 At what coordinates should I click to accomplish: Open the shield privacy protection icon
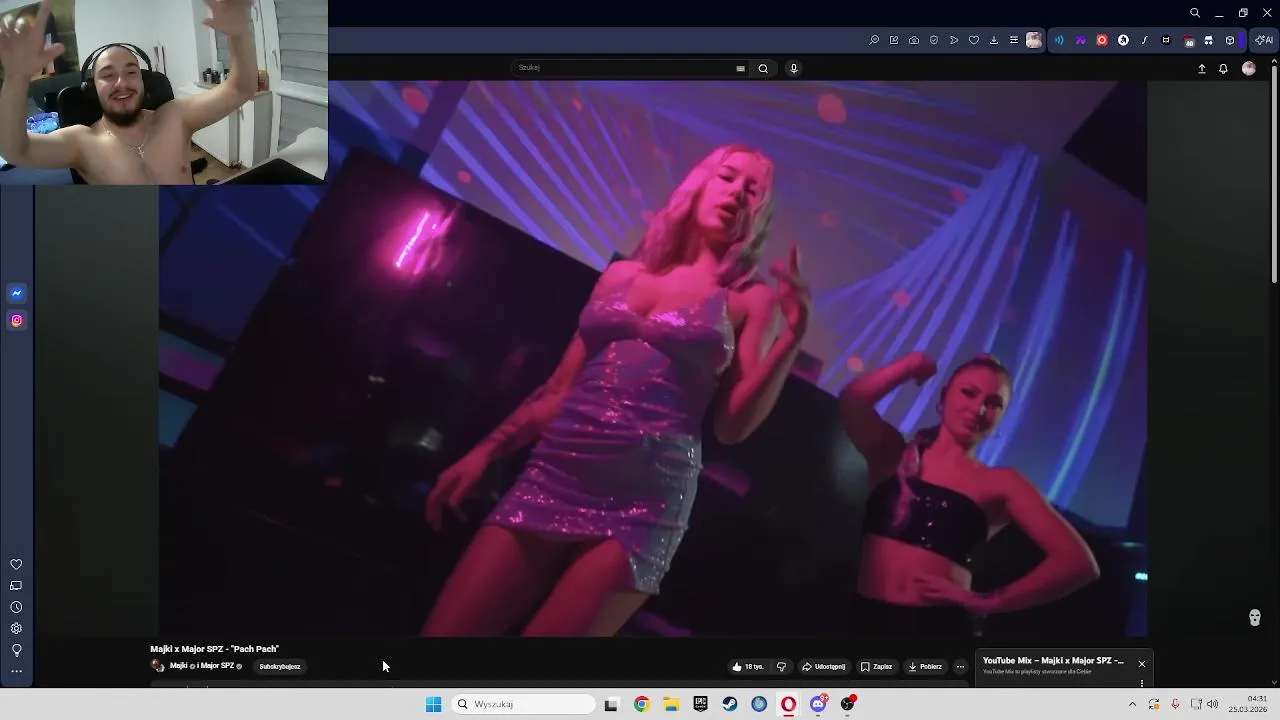point(934,40)
